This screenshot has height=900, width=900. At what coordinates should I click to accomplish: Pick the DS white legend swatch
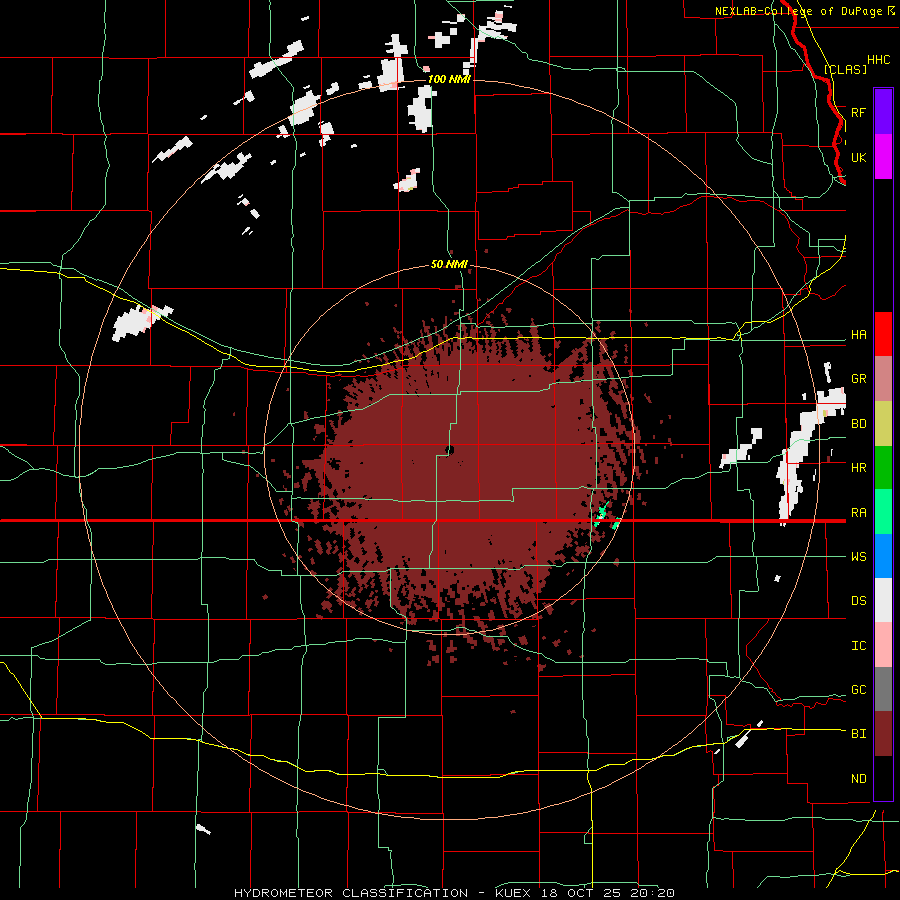883,600
